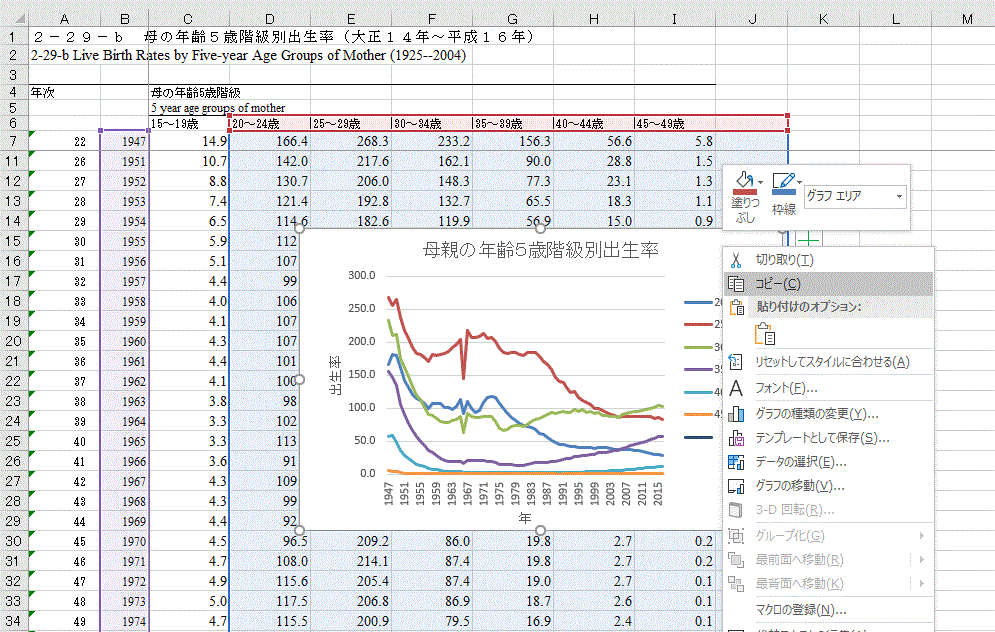Click the 15～19歳 header cell
The height and width of the screenshot is (632, 995).
[188, 123]
